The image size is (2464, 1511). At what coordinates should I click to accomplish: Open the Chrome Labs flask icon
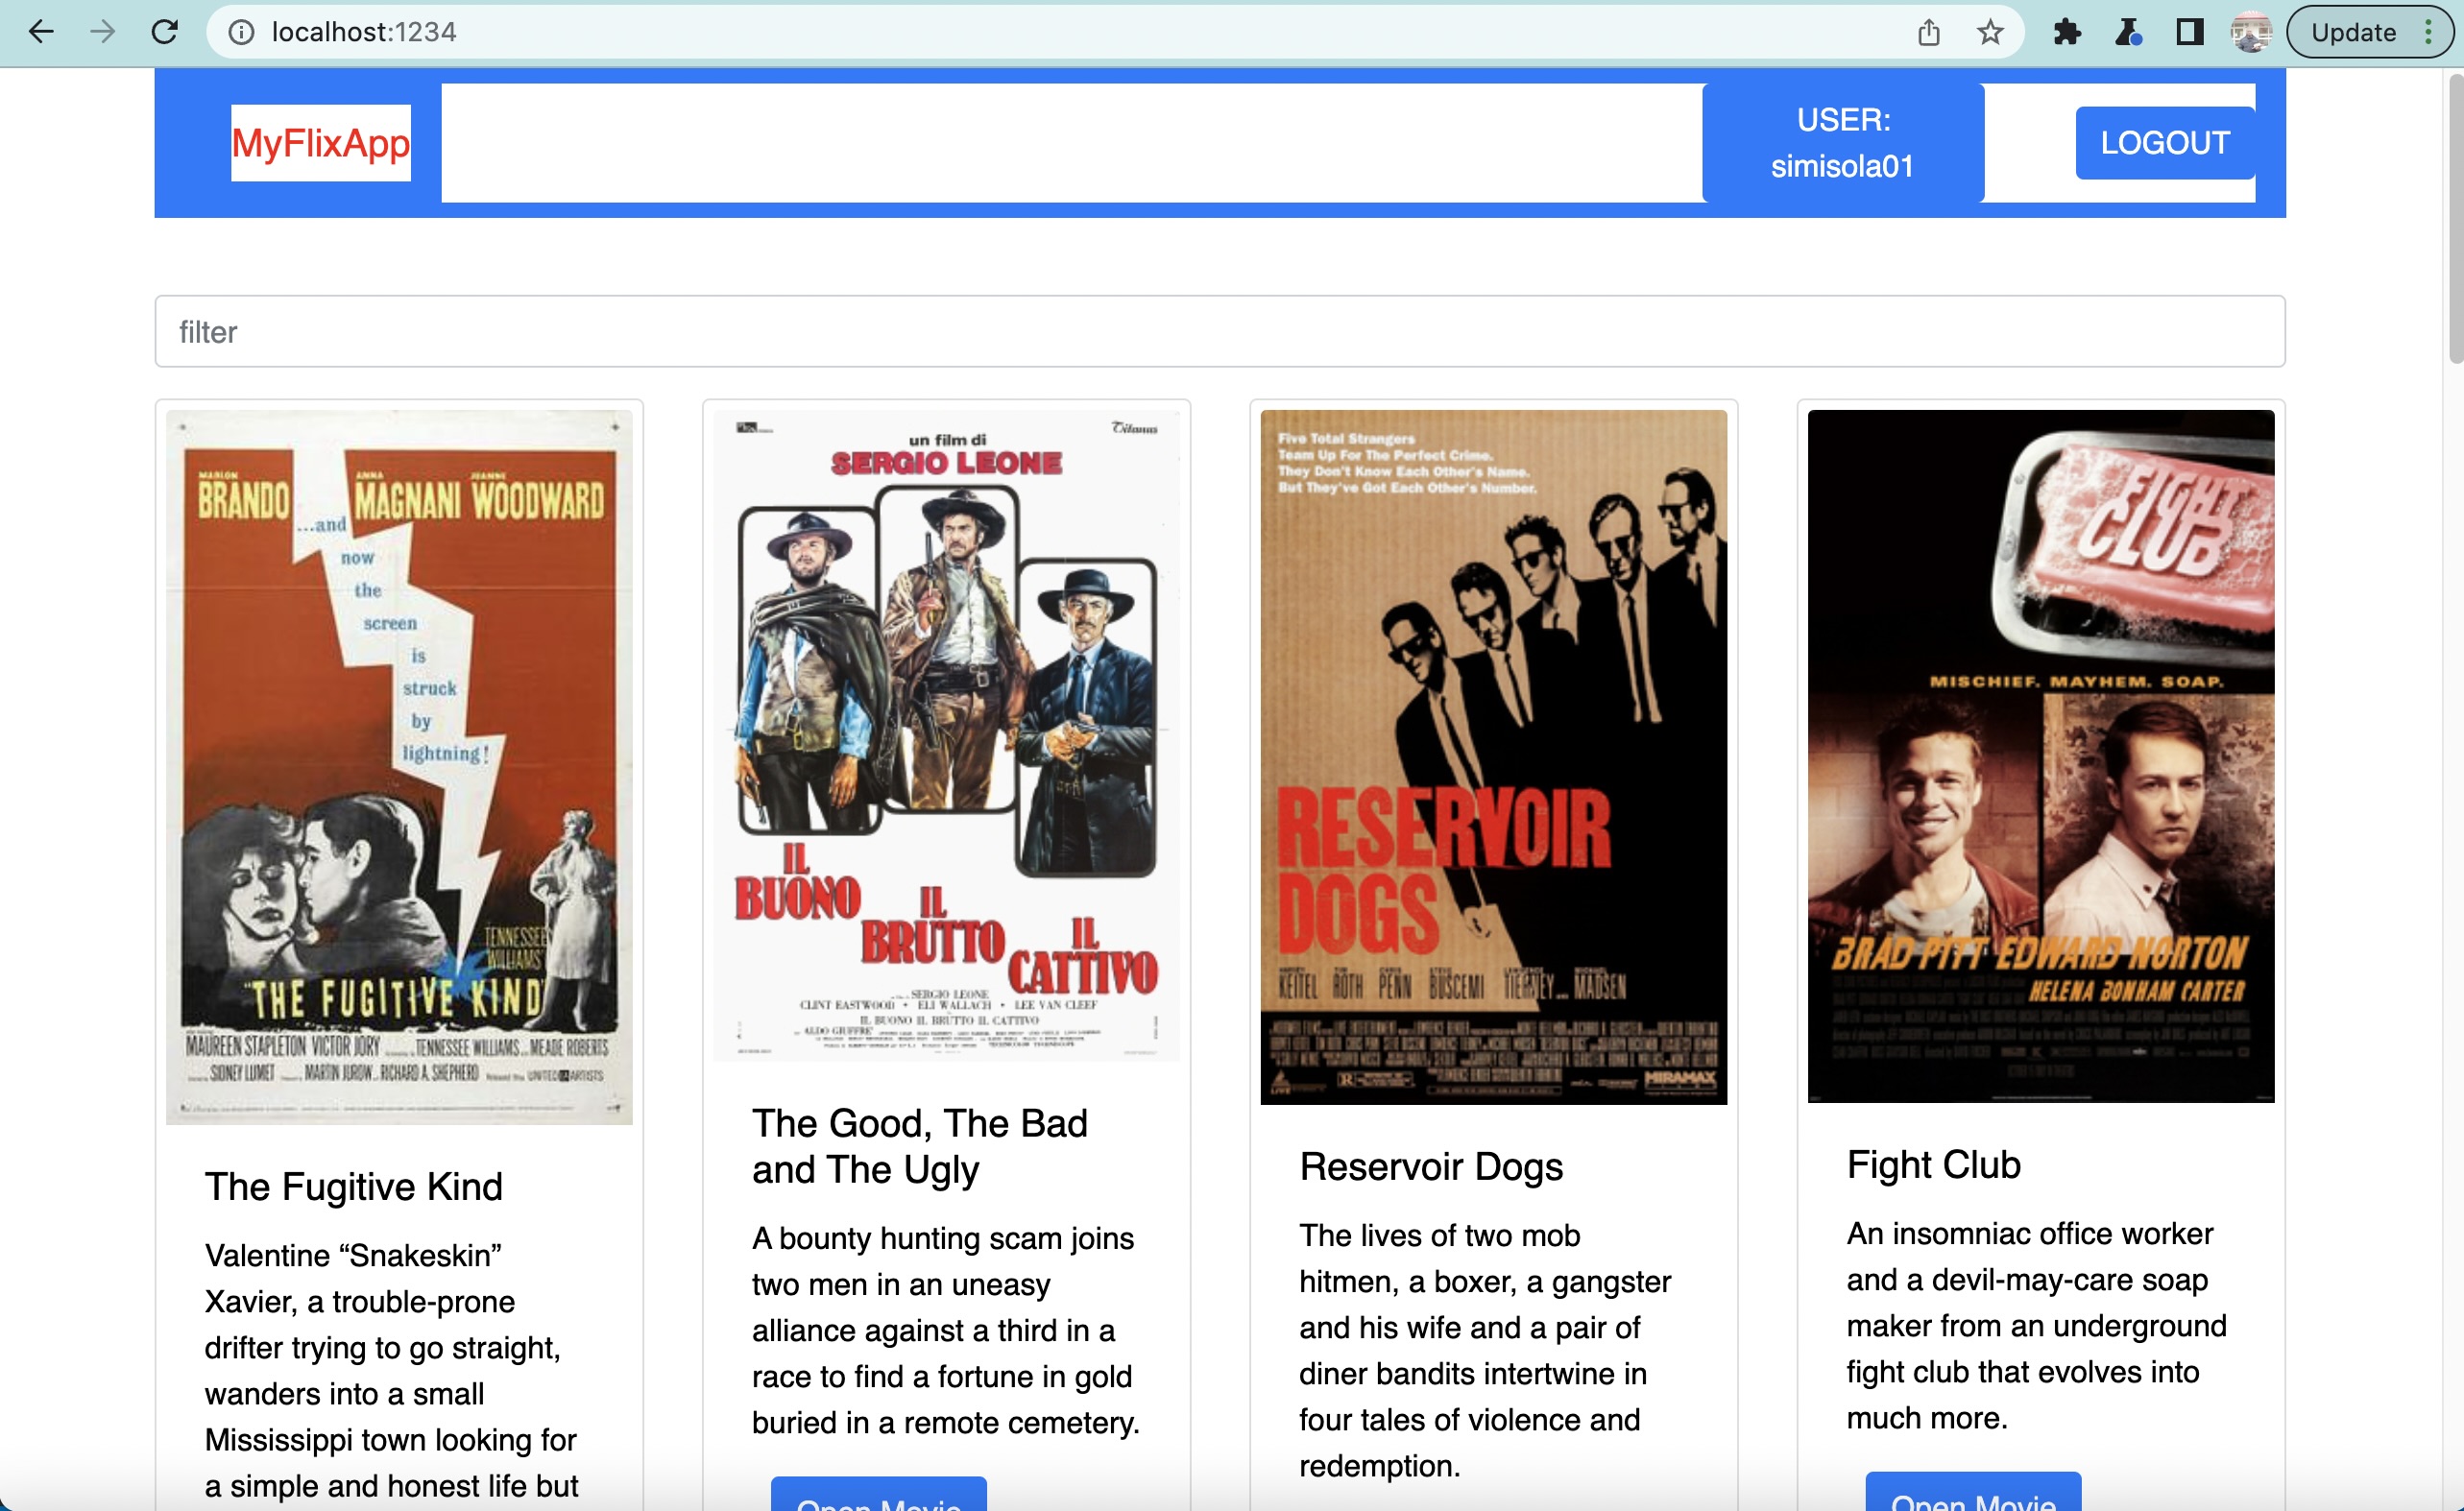2128,32
